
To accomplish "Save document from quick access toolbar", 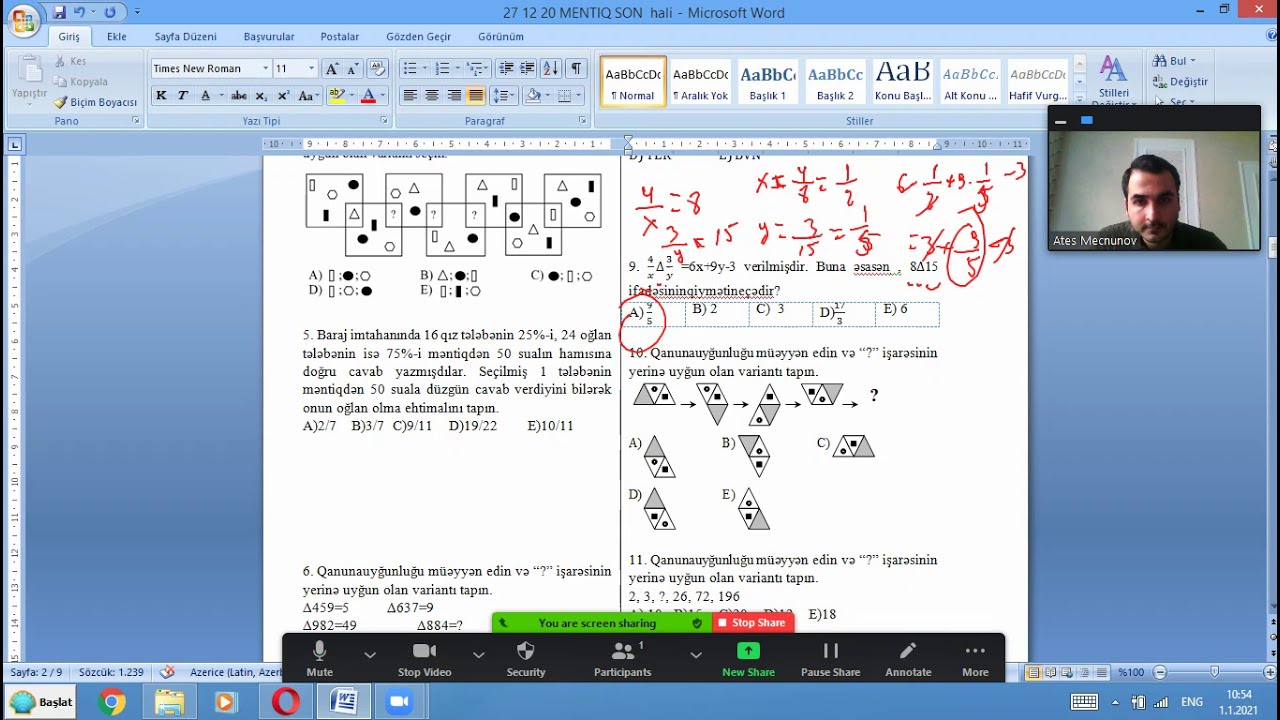I will click(60, 12).
